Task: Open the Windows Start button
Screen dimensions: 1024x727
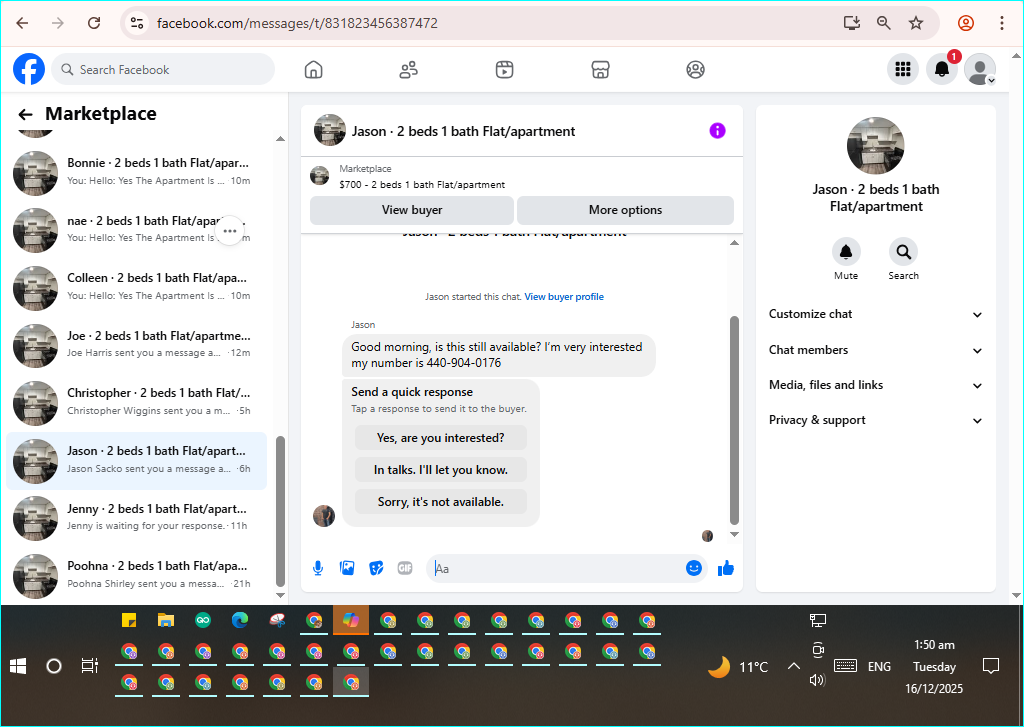Action: [x=18, y=666]
